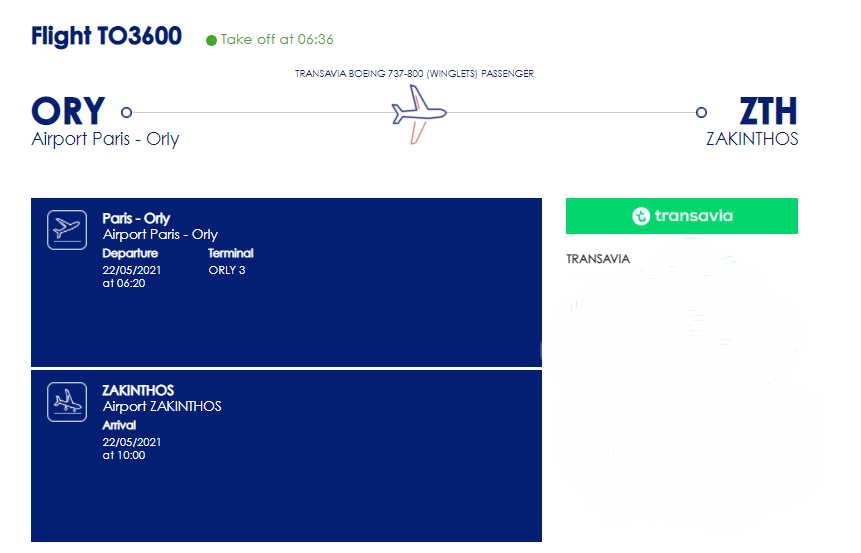Click the arrival time 'at 10:00'
The image size is (861, 553).
tap(124, 455)
